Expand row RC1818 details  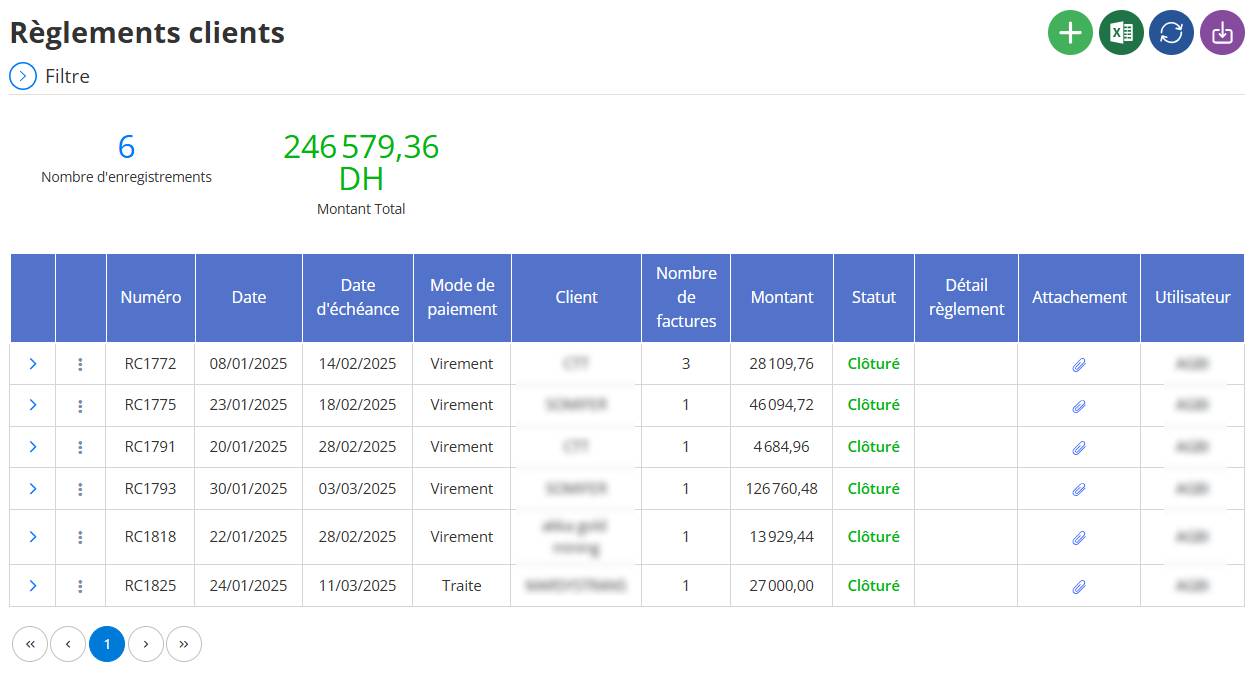[x=33, y=537]
